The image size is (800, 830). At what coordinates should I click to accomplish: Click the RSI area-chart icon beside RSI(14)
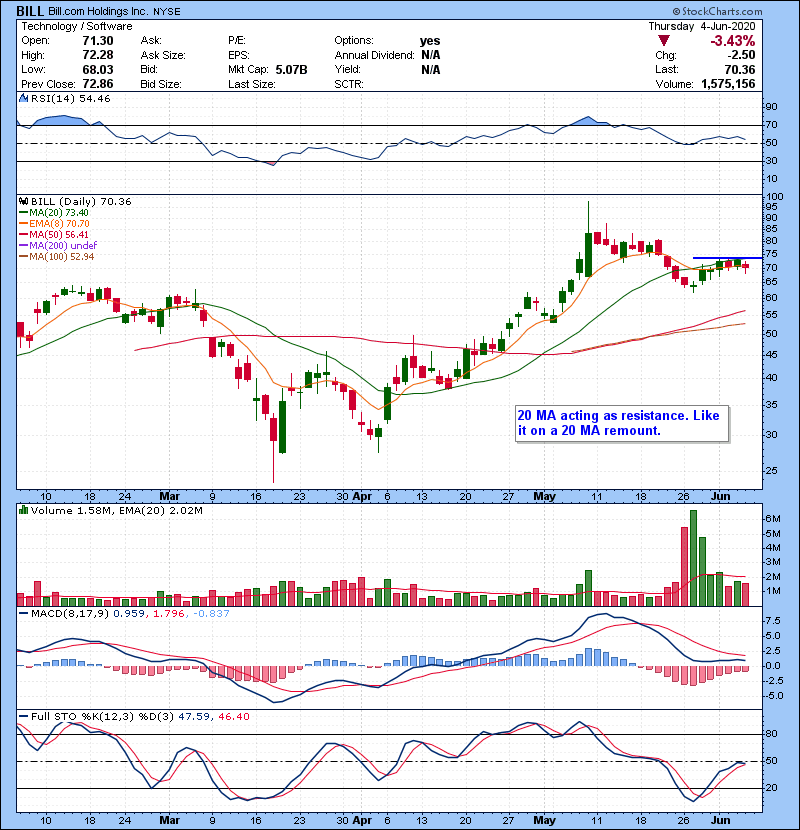tap(23, 98)
